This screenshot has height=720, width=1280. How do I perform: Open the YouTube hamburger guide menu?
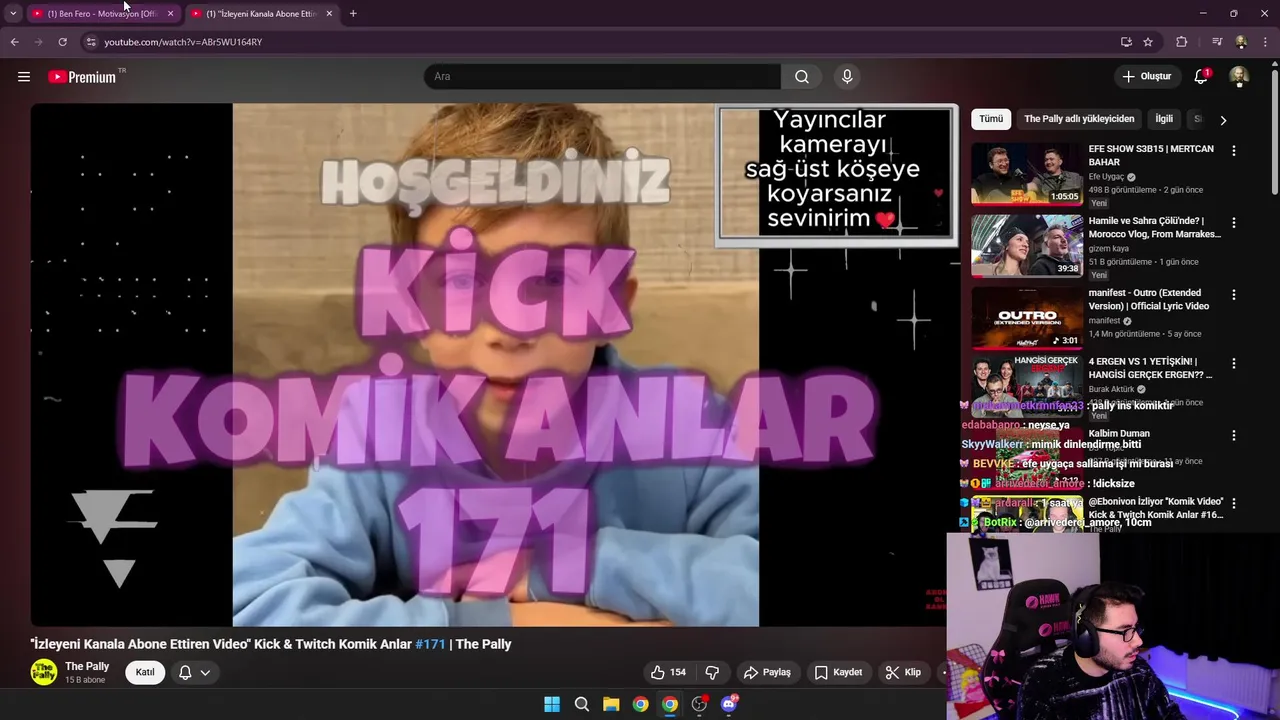[x=24, y=77]
